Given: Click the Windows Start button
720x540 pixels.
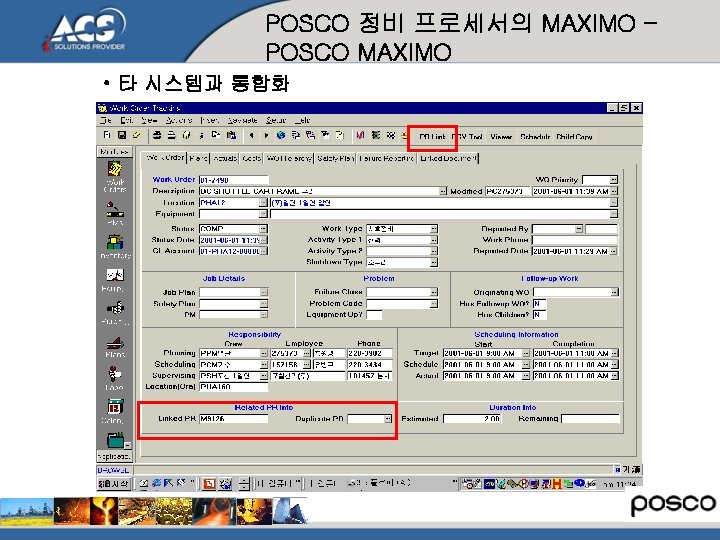Looking at the screenshot, I should click(x=114, y=484).
